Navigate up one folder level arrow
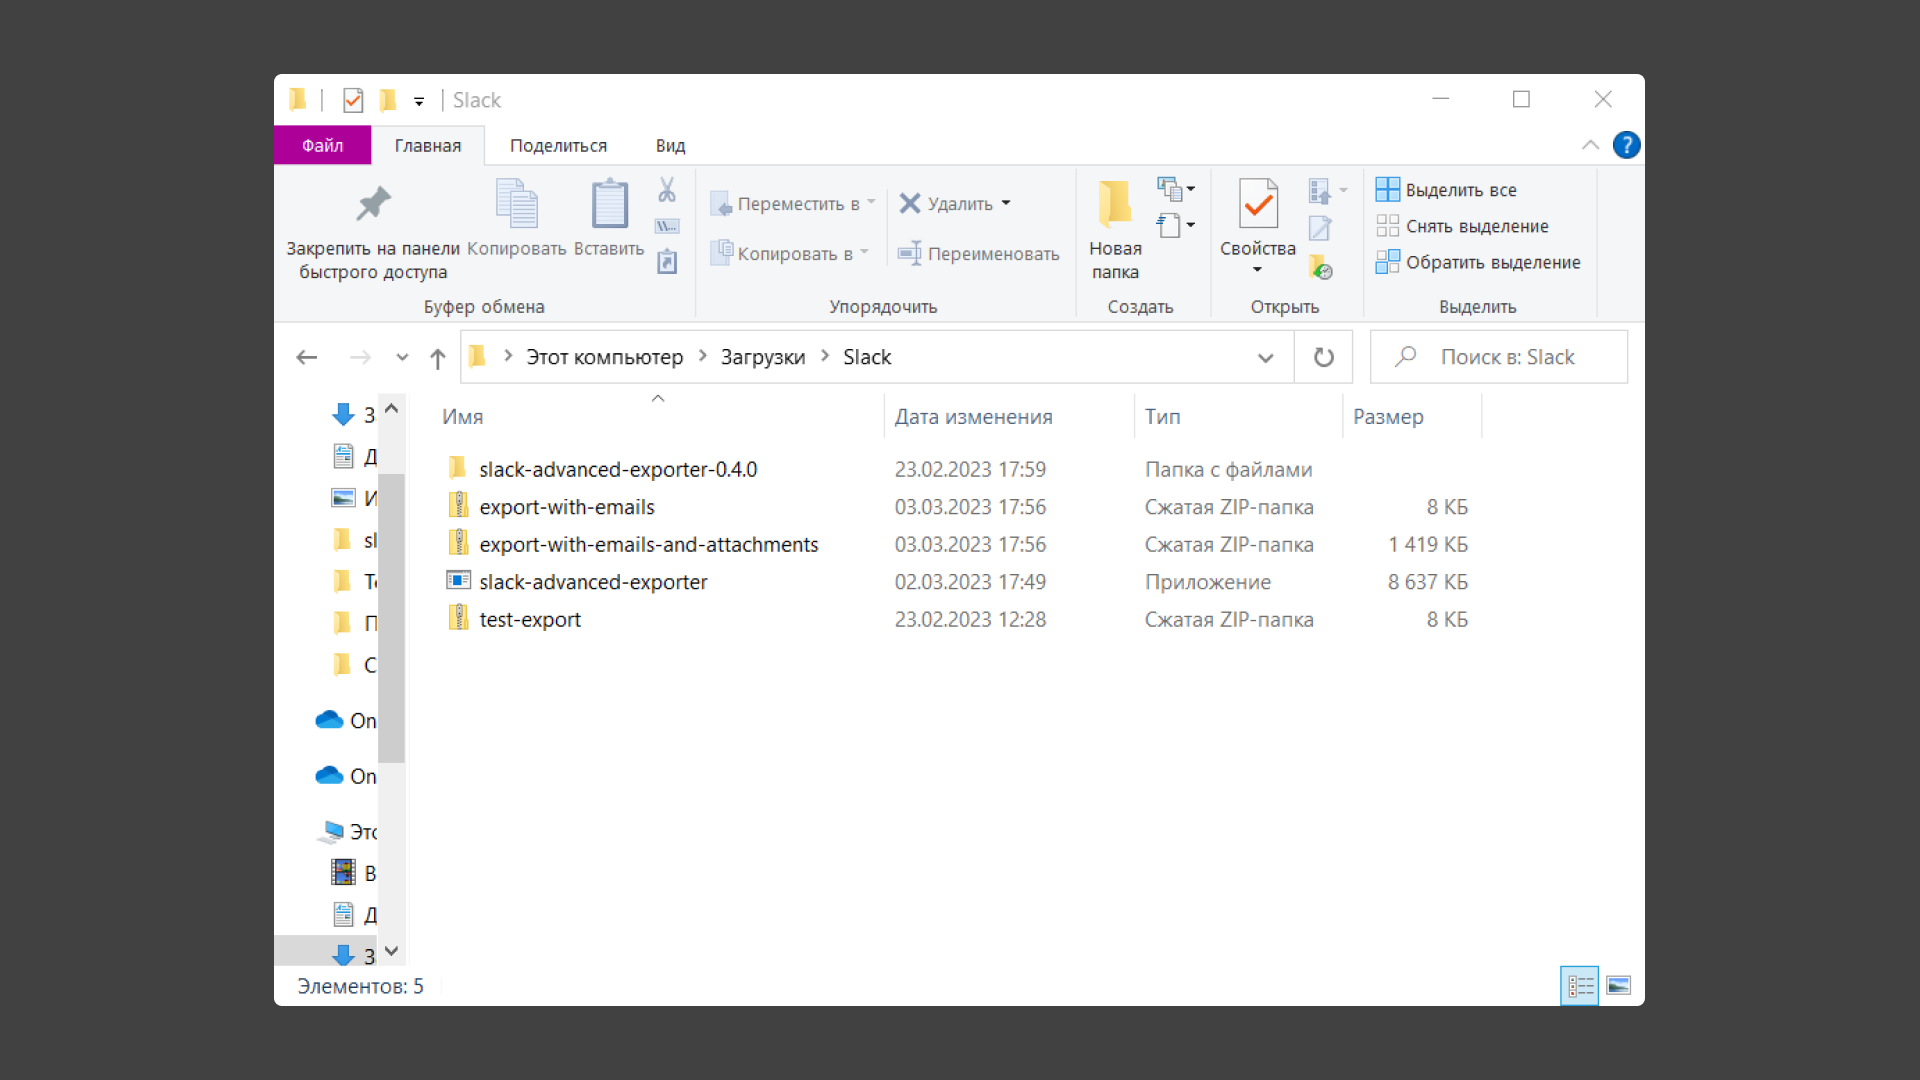 [437, 358]
